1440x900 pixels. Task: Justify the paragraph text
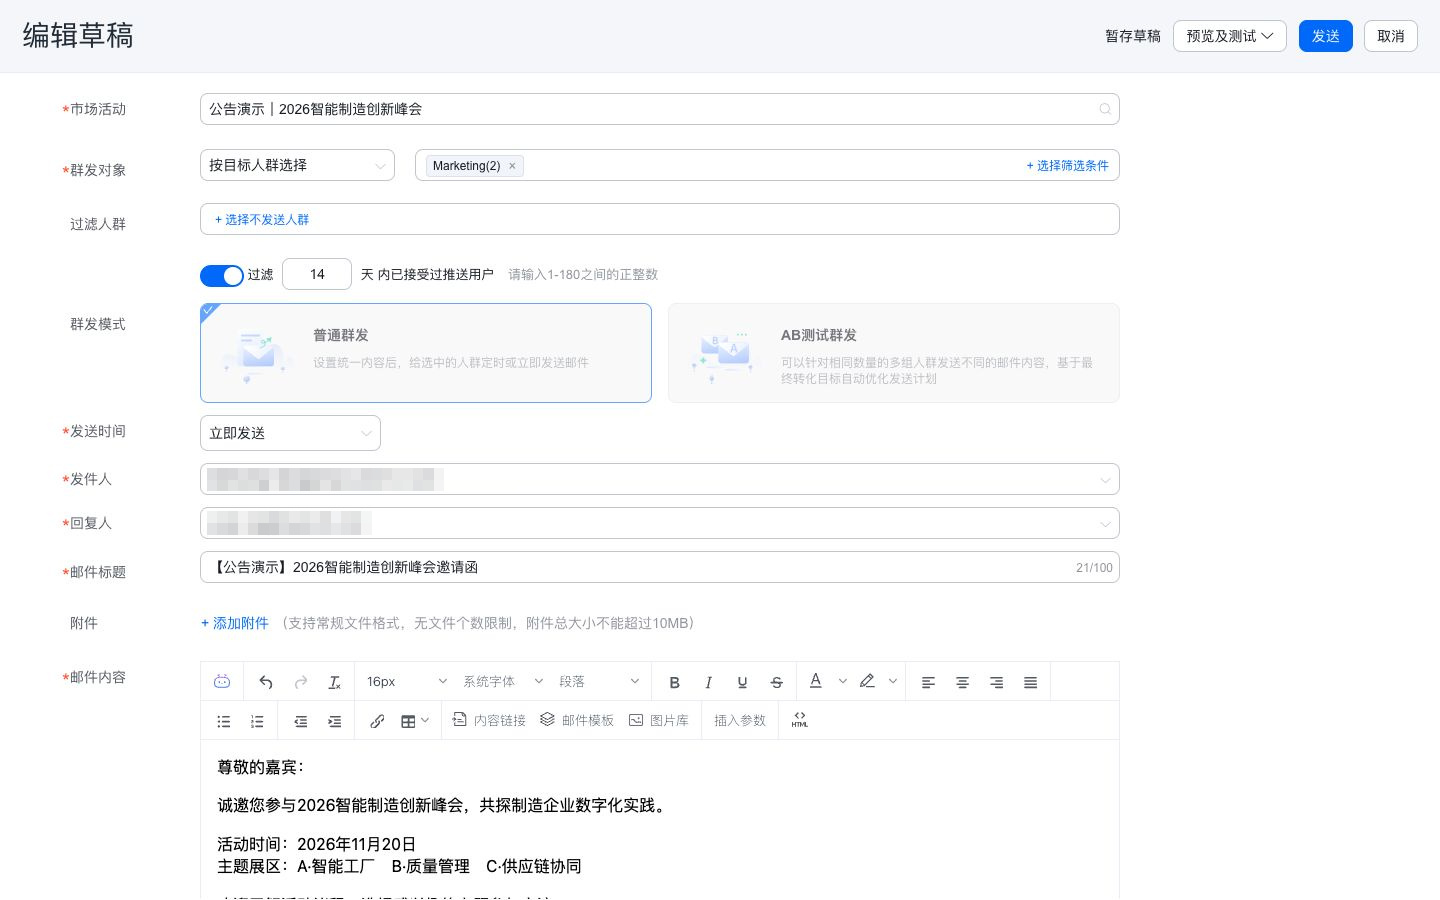pyautogui.click(x=1030, y=682)
